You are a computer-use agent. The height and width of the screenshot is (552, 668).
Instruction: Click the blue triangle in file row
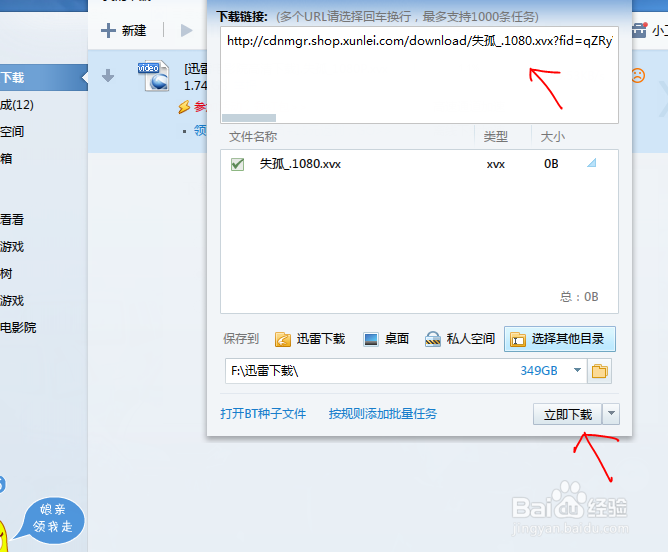click(x=591, y=163)
